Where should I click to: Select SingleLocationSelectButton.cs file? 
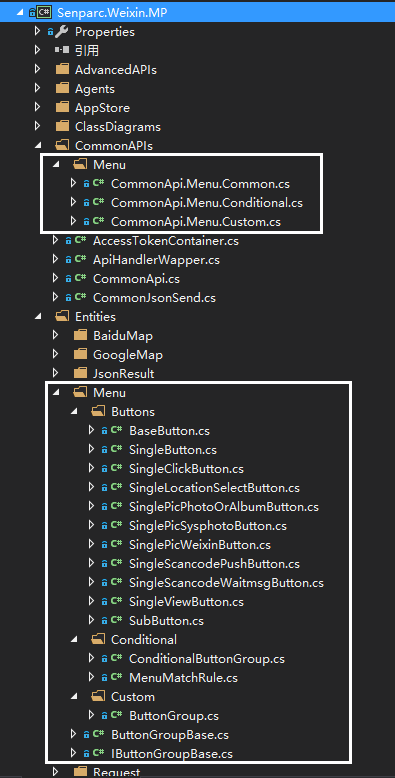point(214,488)
